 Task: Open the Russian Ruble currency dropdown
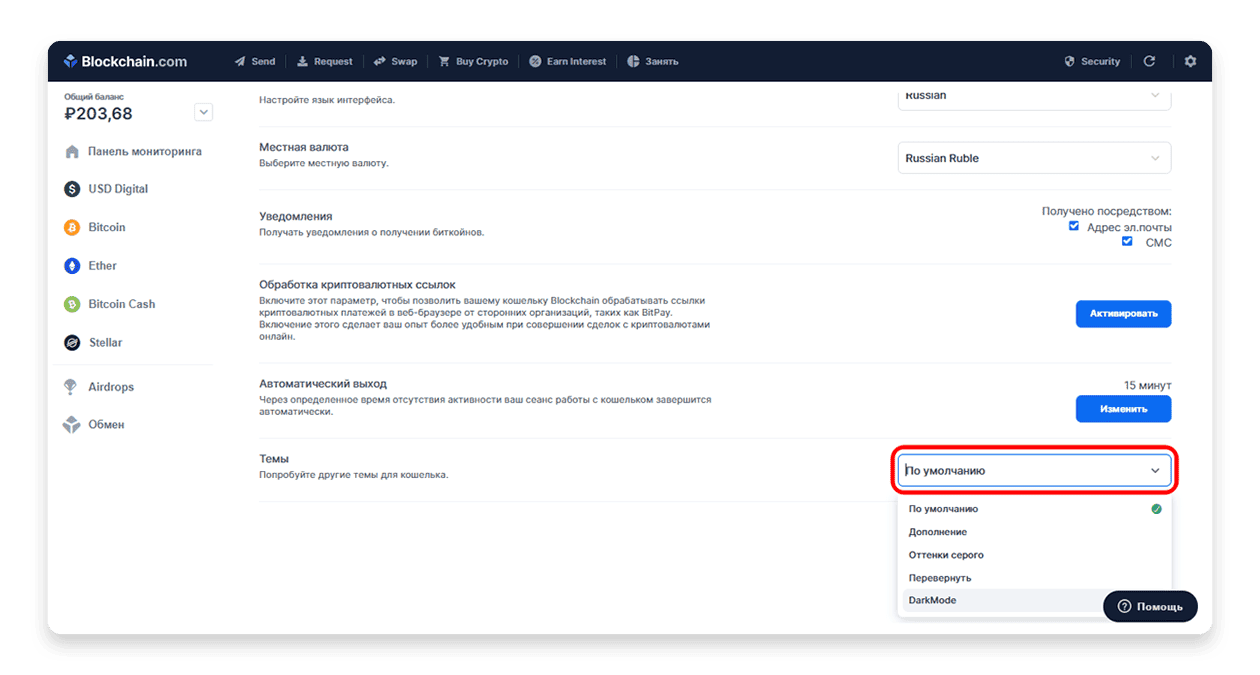[1034, 158]
